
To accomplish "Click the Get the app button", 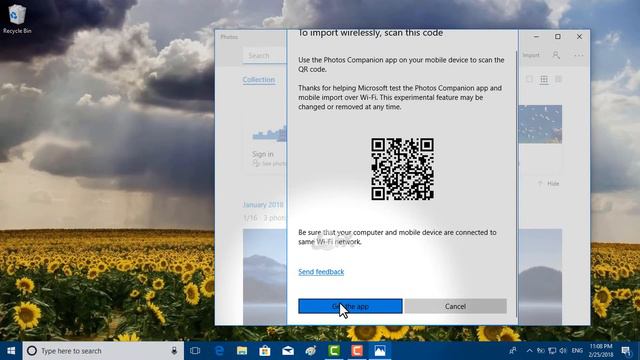I will pyautogui.click(x=350, y=306).
